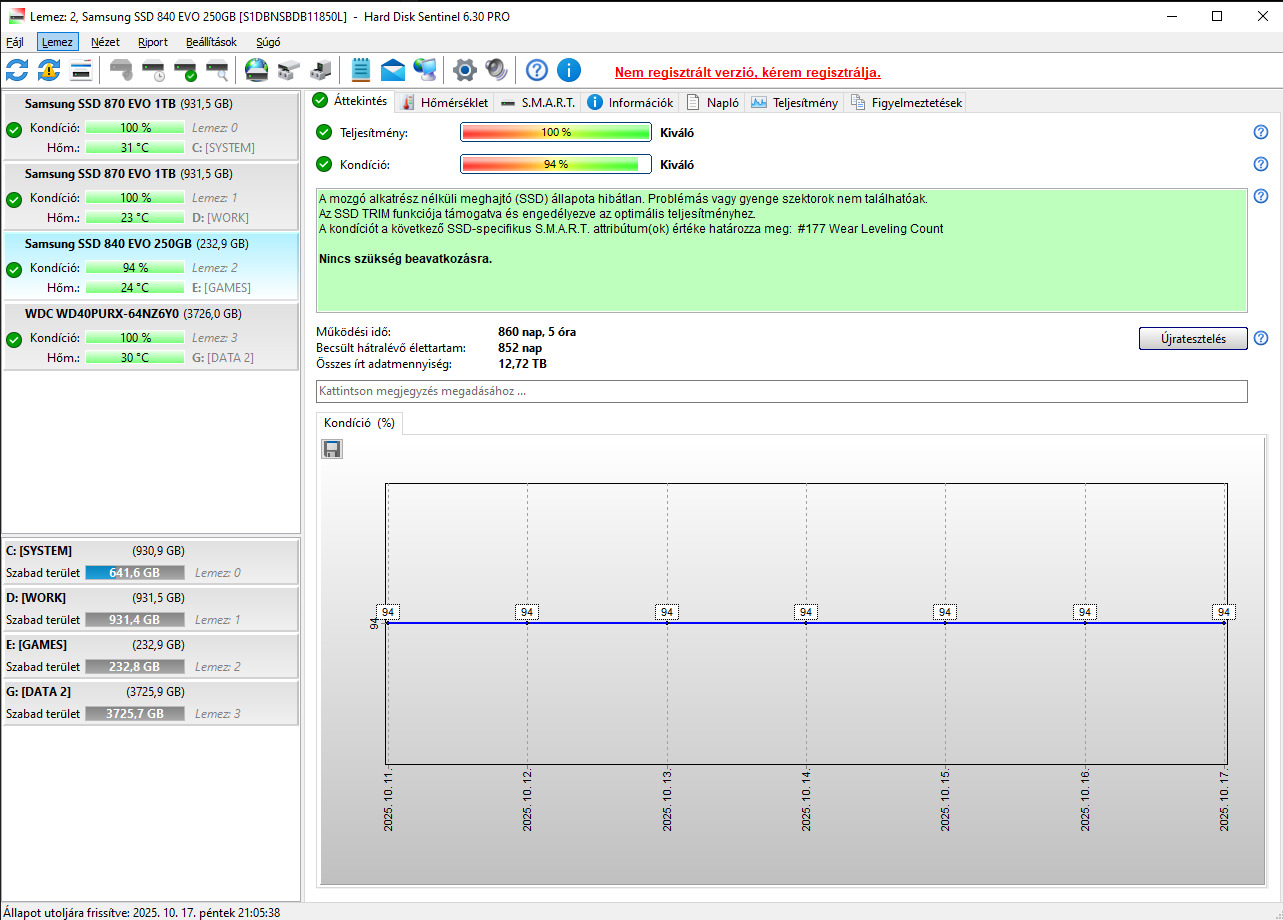Viewport: 1283px width, 920px height.
Task: Open the Riport menu
Action: pos(153,42)
